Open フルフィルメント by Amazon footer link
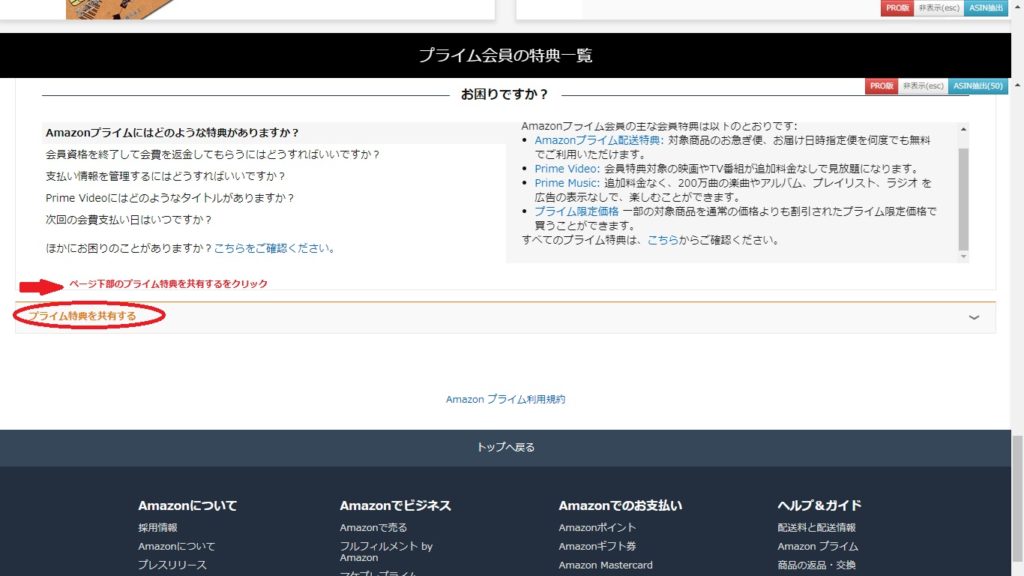The image size is (1024, 576). (x=386, y=552)
